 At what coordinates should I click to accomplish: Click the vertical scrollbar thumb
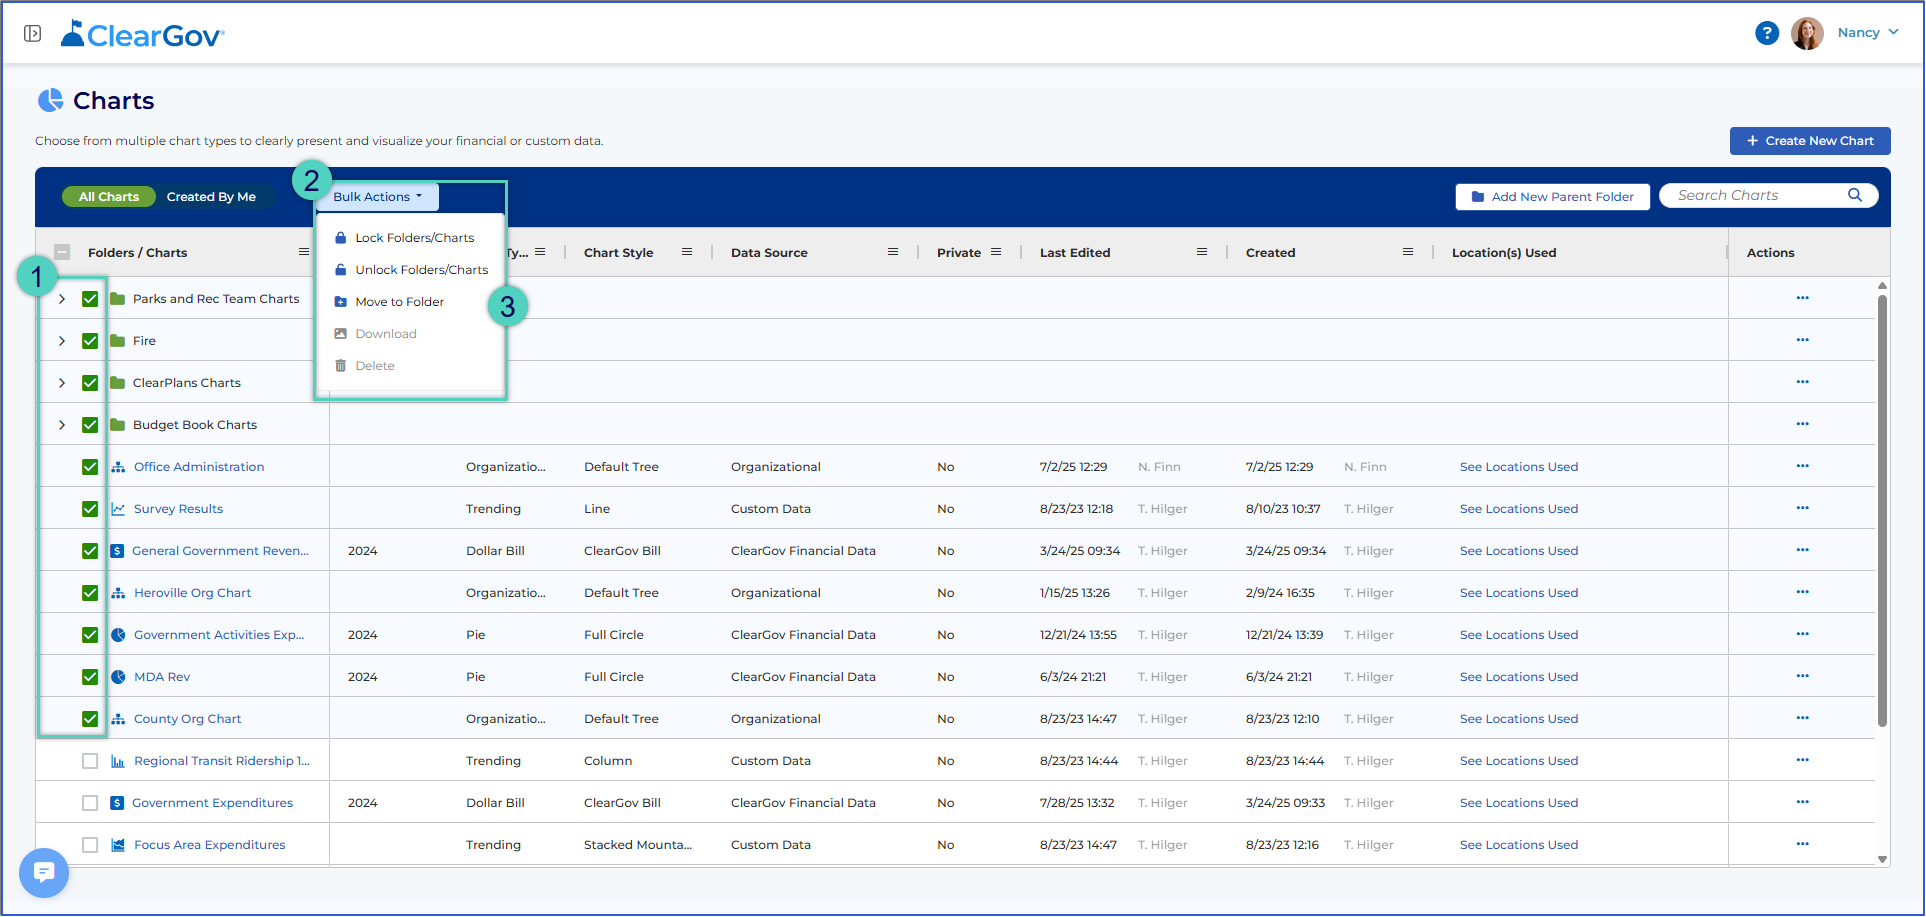[x=1882, y=510]
